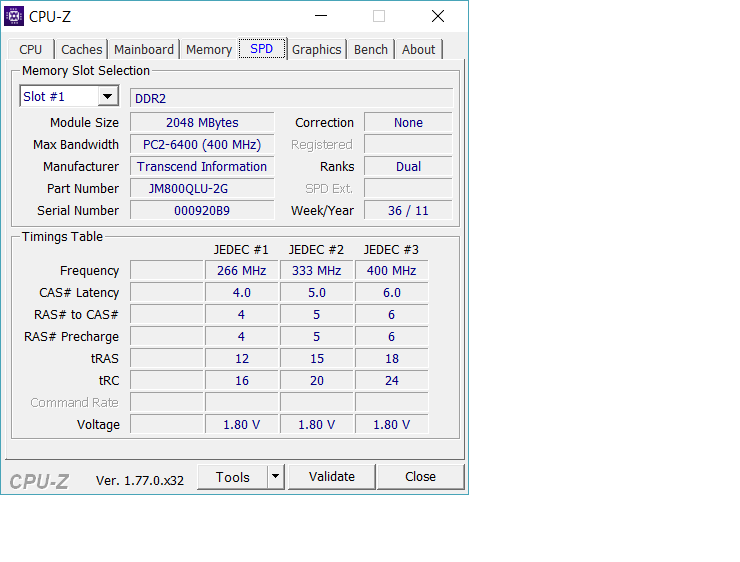The image size is (740, 562).
Task: Click CAS# Latency value 4.0
Action: click(242, 293)
